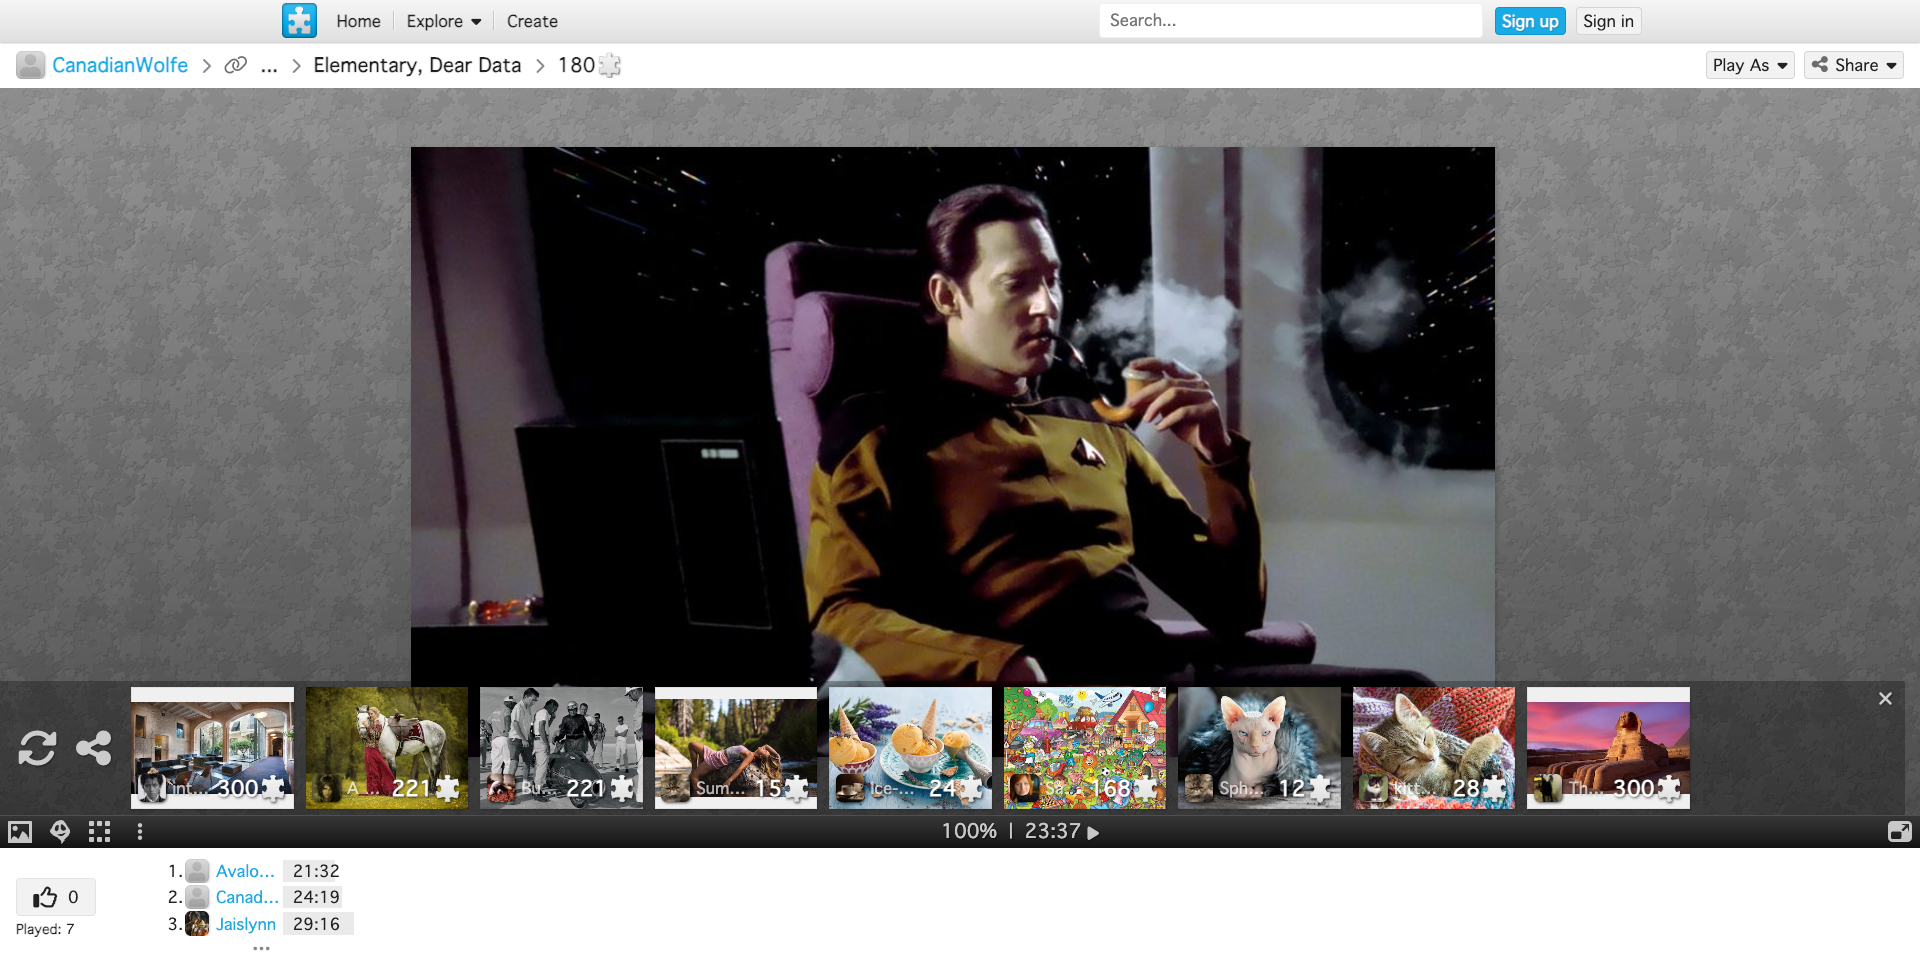1920x968 pixels.
Task: Click CanadianWolfe's avatar in breadcrumb
Action: [x=31, y=65]
